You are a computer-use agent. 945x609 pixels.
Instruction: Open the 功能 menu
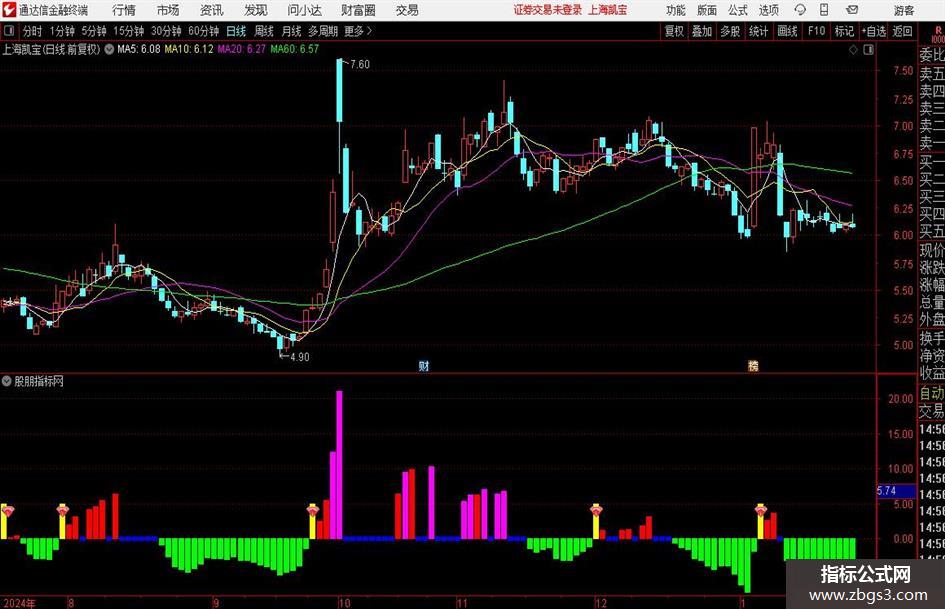(x=676, y=10)
